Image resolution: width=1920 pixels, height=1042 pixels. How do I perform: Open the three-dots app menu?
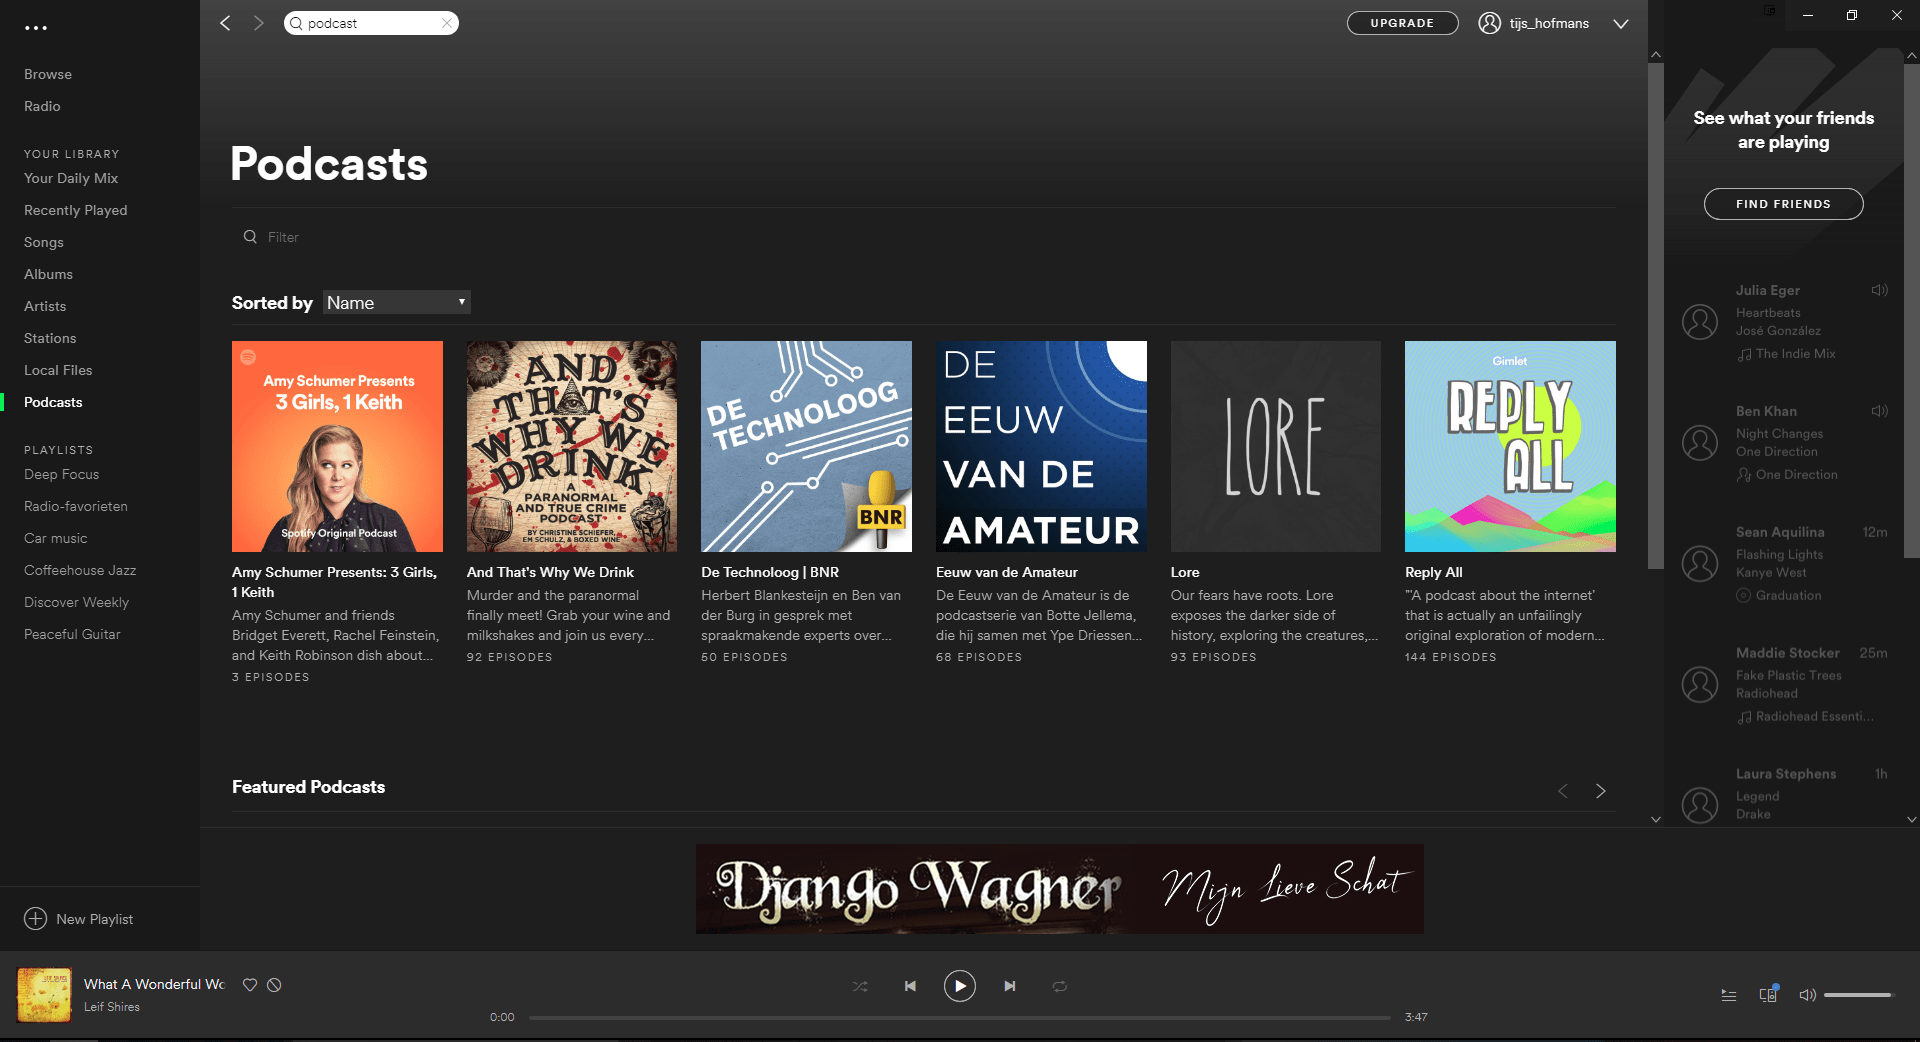36,28
